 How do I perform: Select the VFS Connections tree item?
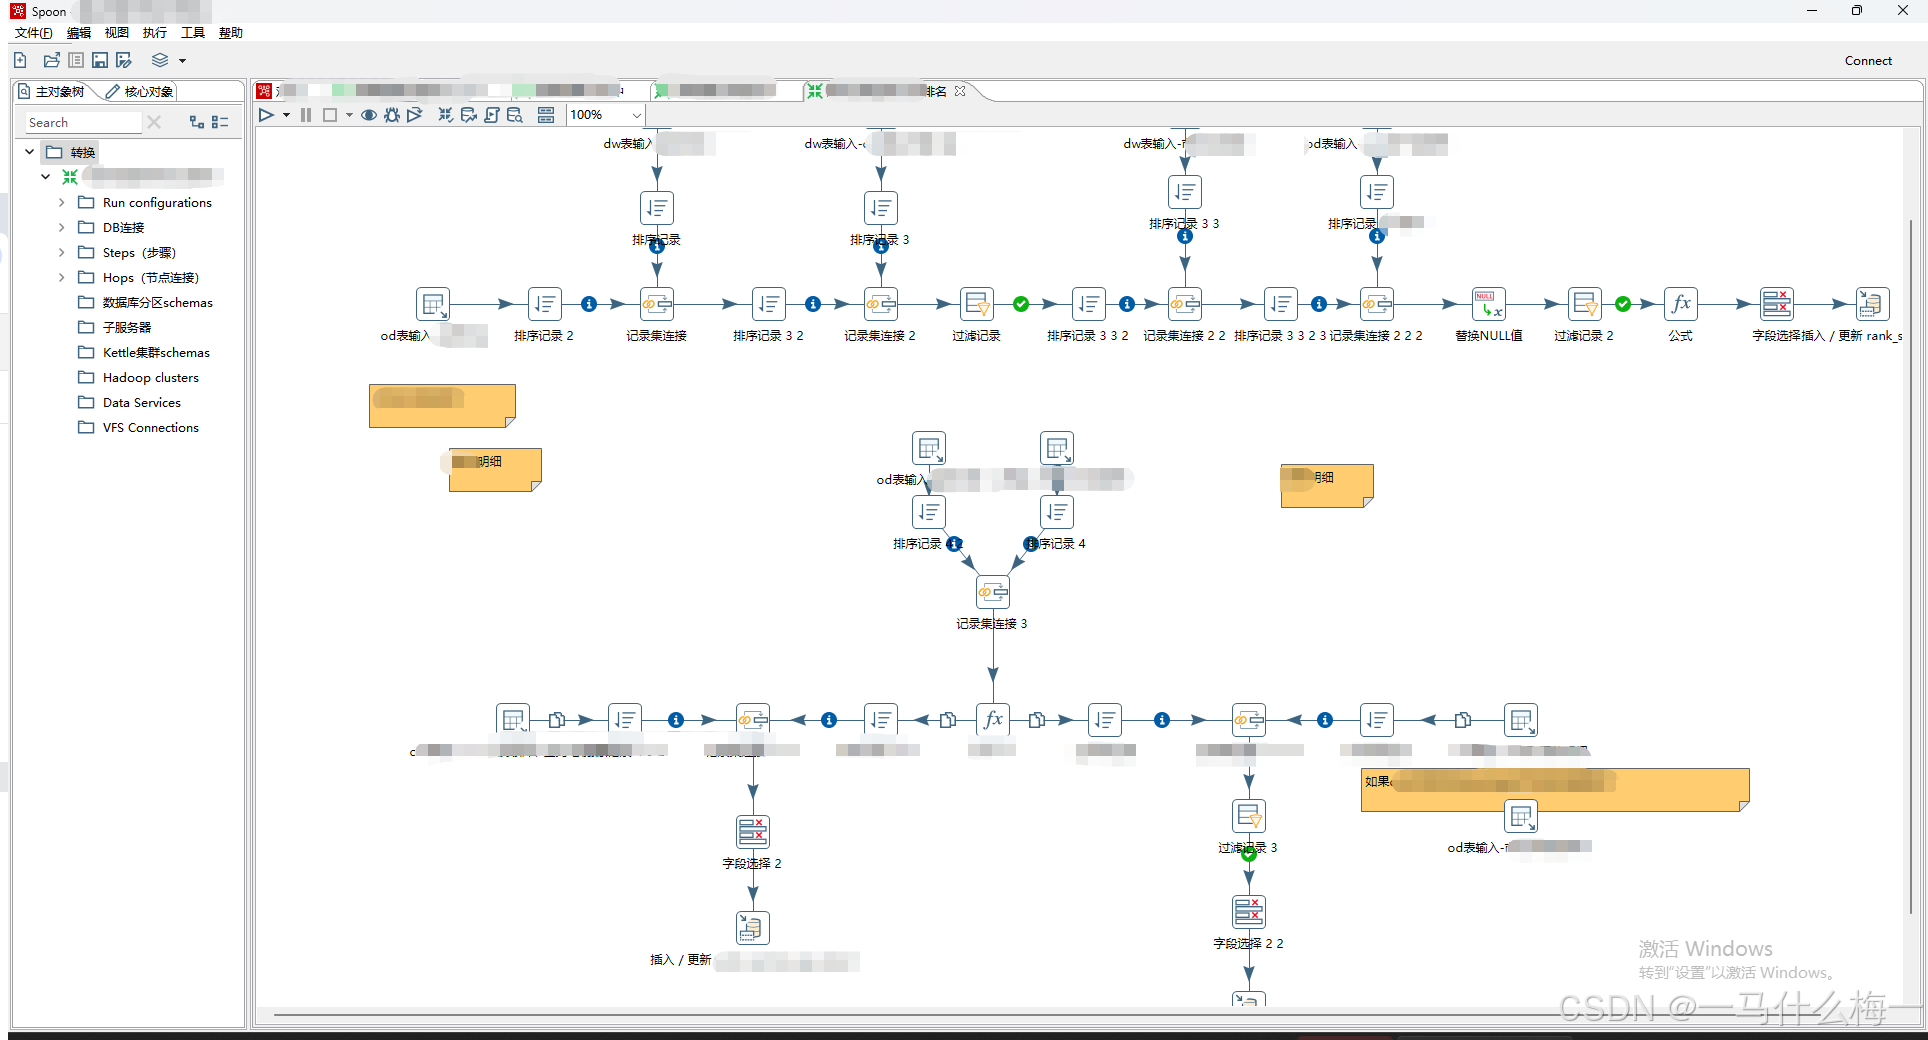pos(139,427)
